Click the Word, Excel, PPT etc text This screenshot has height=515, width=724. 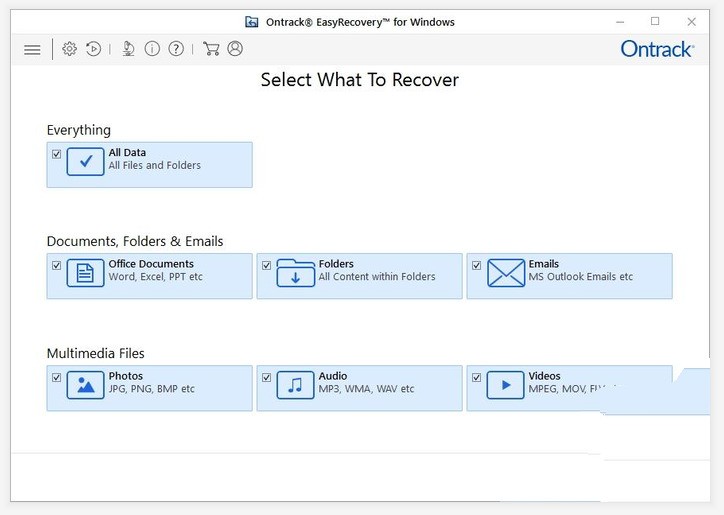coord(156,277)
